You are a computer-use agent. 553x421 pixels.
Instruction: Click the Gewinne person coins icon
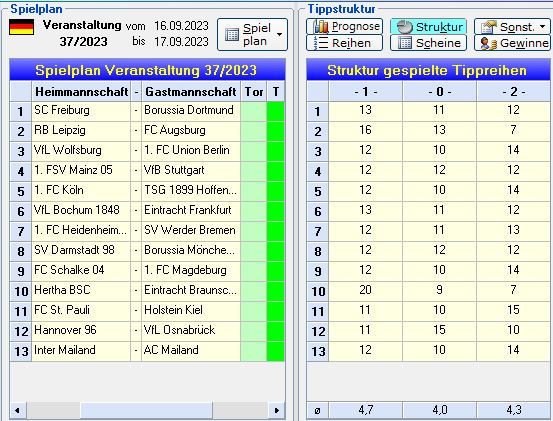point(488,43)
